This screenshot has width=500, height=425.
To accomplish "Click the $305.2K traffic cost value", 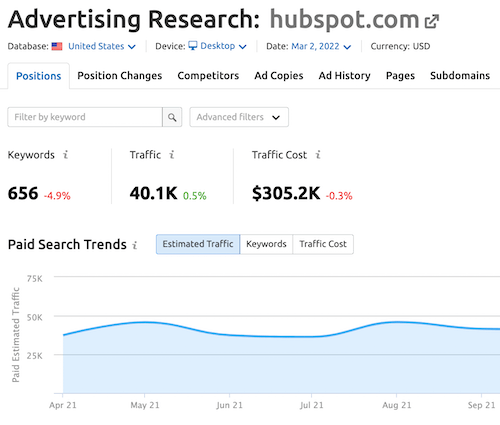I will pos(286,193).
